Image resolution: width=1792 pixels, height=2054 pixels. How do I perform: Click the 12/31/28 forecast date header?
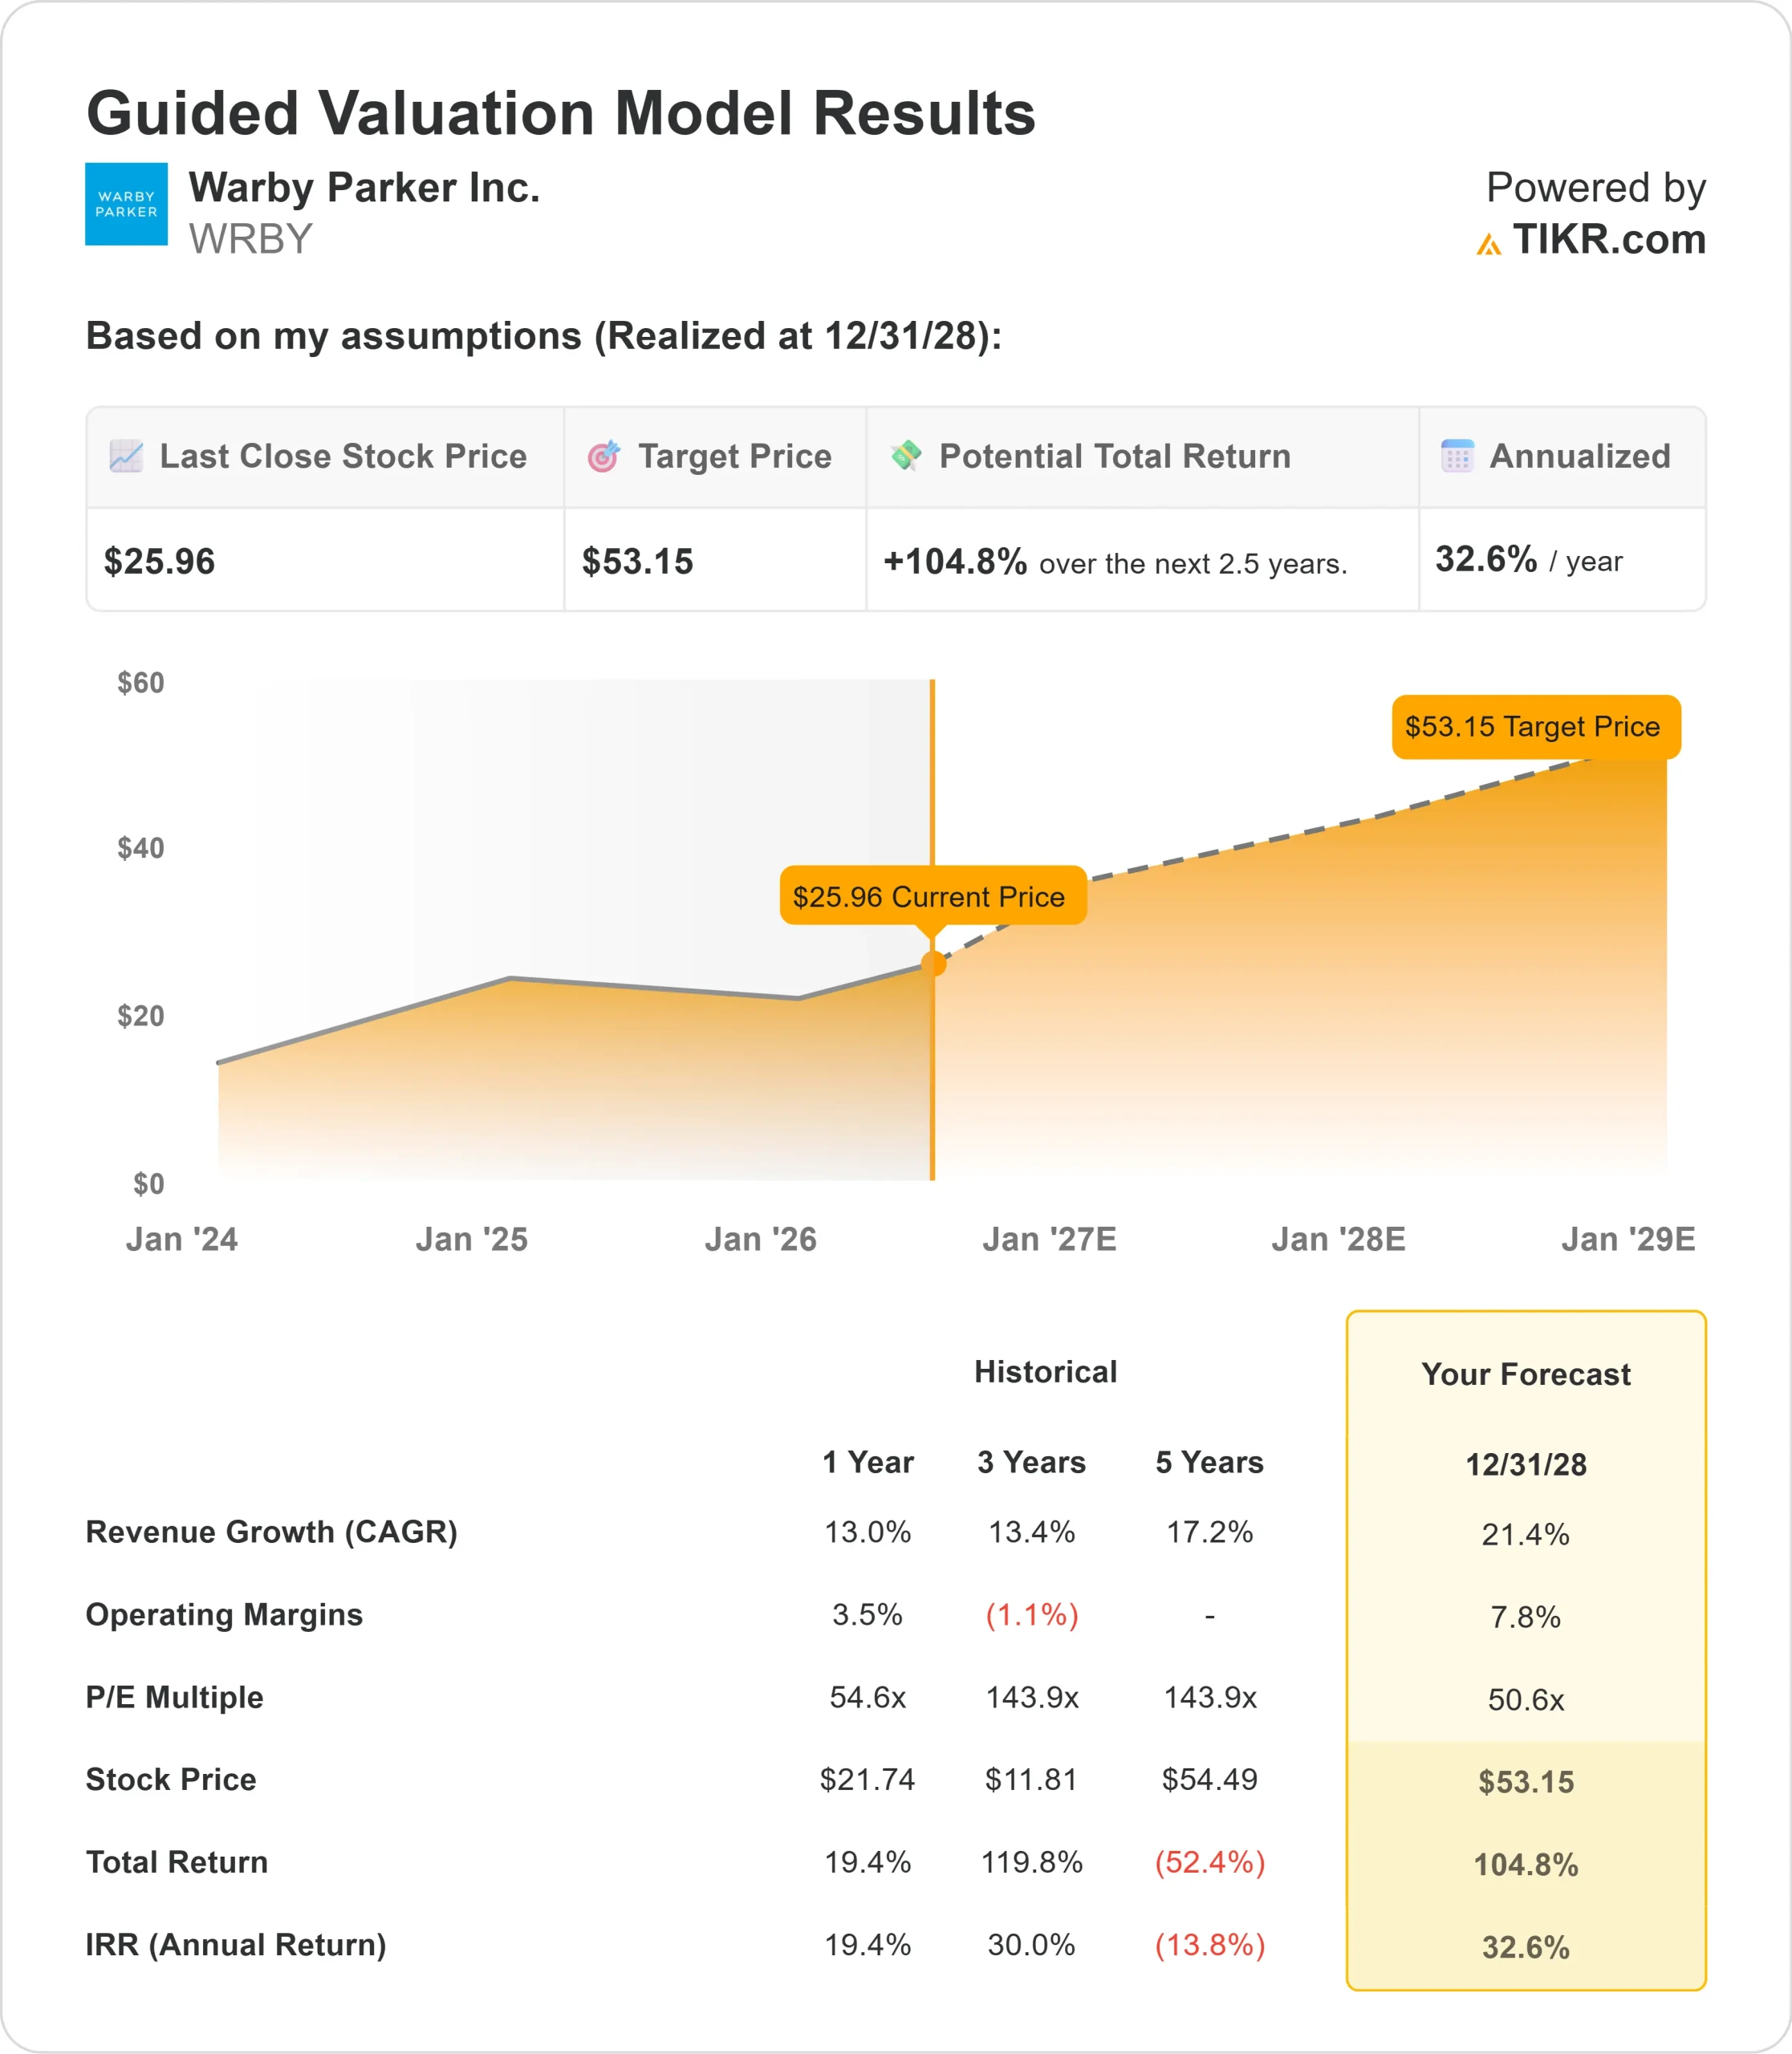[1526, 1465]
